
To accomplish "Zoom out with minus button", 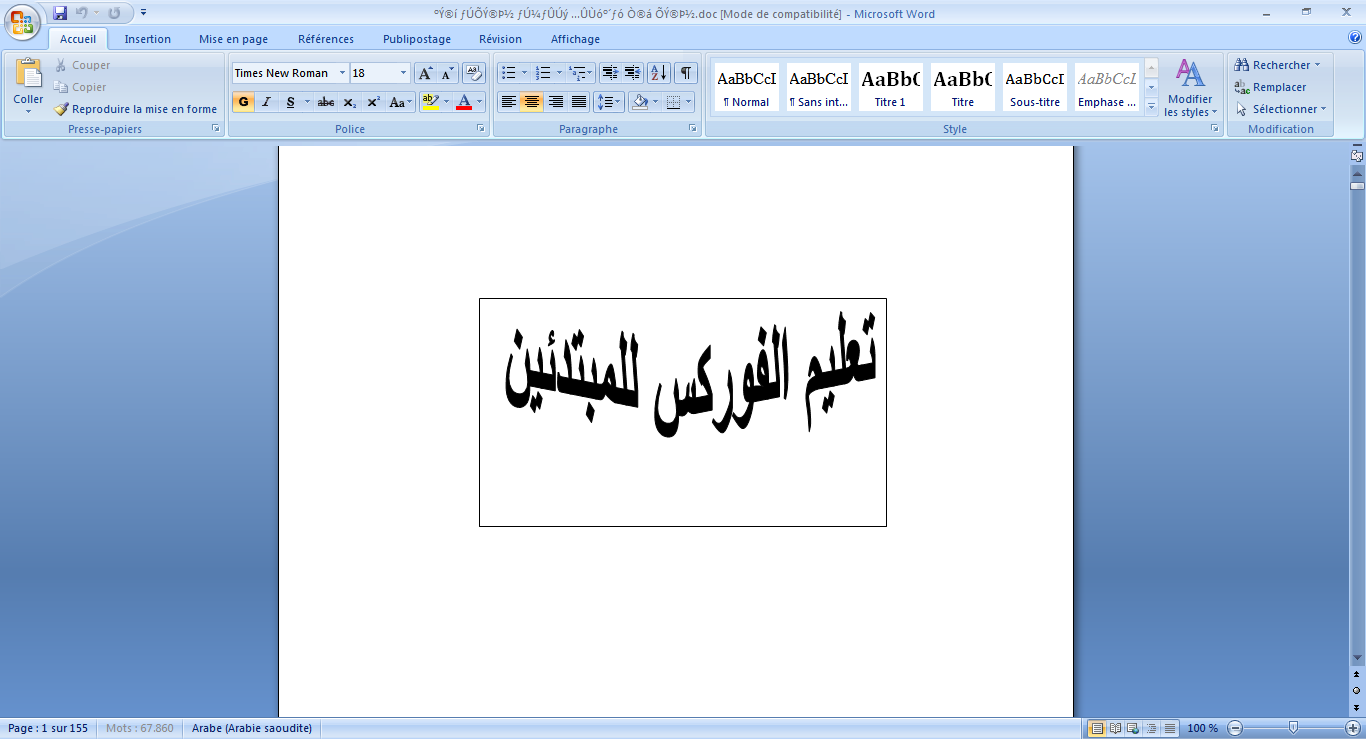I will point(1235,728).
